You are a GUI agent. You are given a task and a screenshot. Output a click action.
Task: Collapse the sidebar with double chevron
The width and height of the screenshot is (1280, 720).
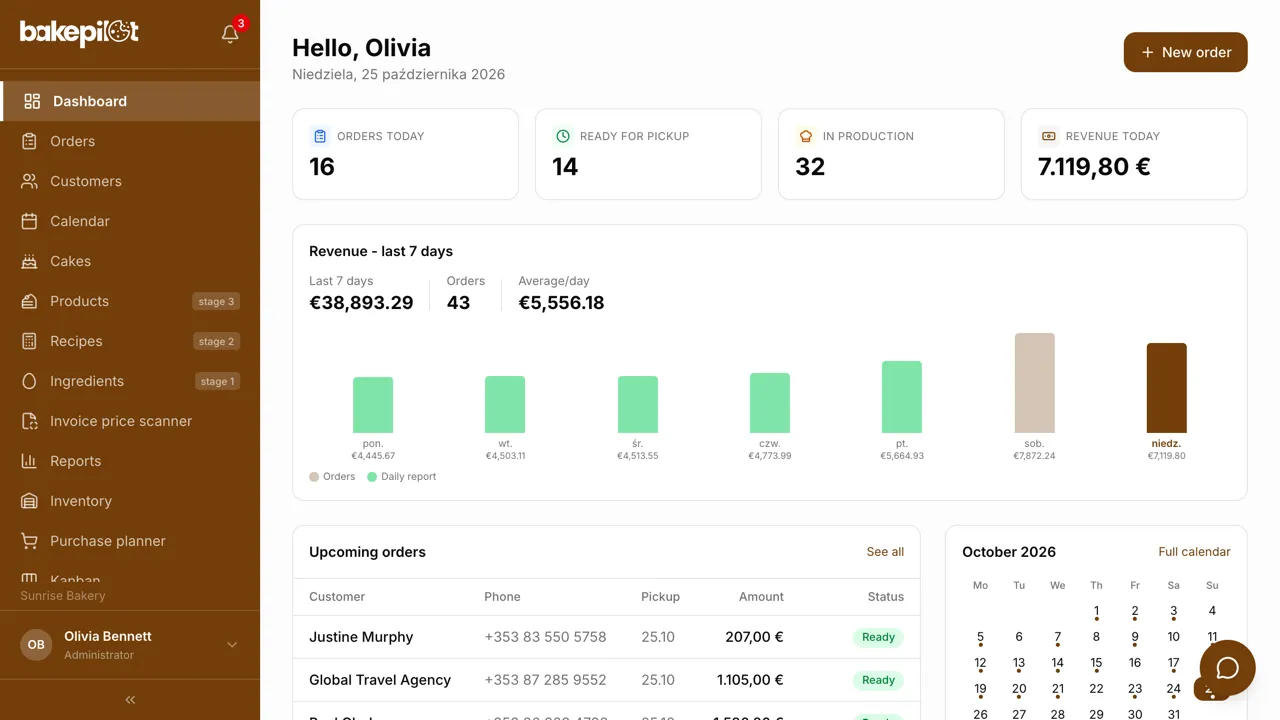coord(130,700)
